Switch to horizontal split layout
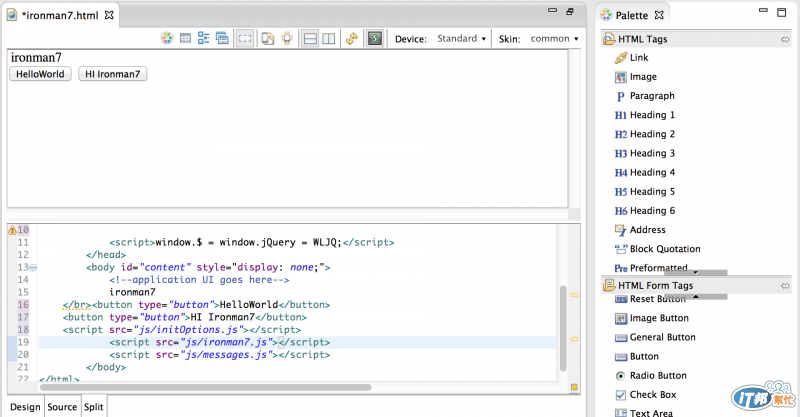 [310, 38]
